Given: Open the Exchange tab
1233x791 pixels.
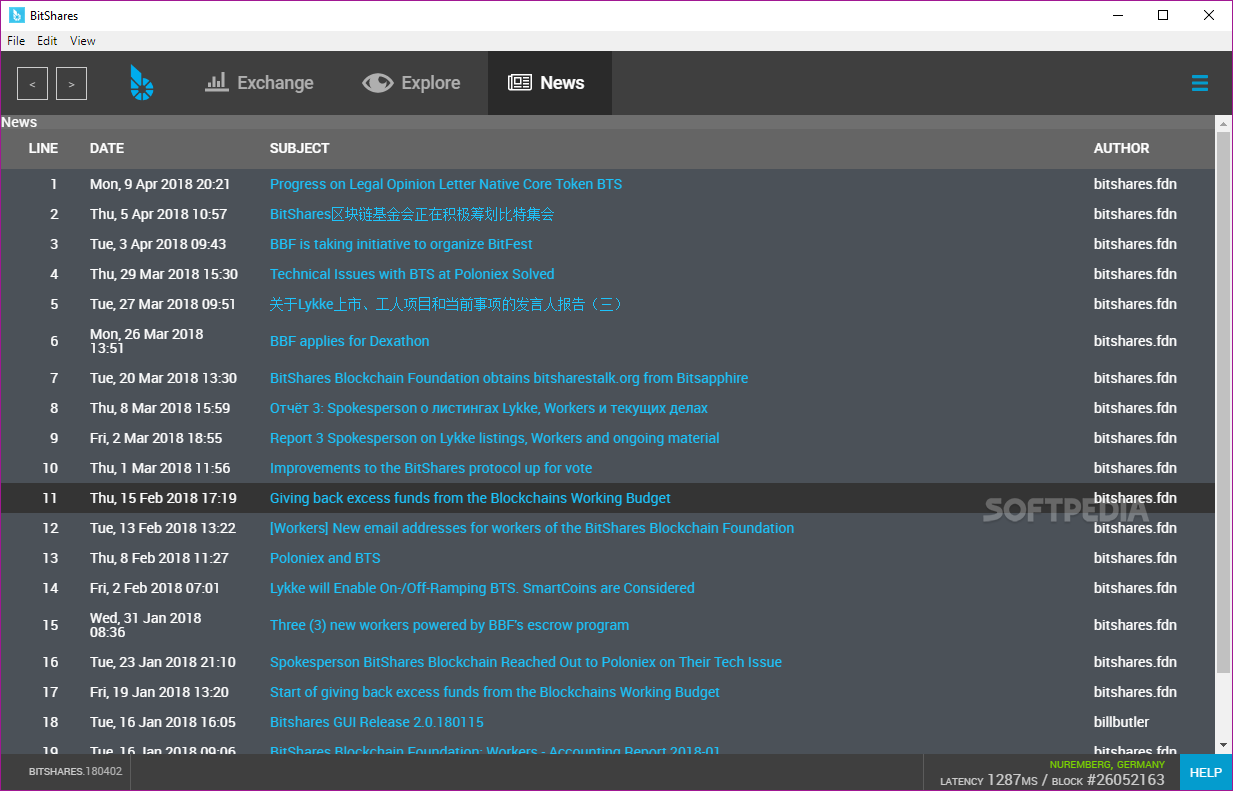Looking at the screenshot, I should coord(259,83).
